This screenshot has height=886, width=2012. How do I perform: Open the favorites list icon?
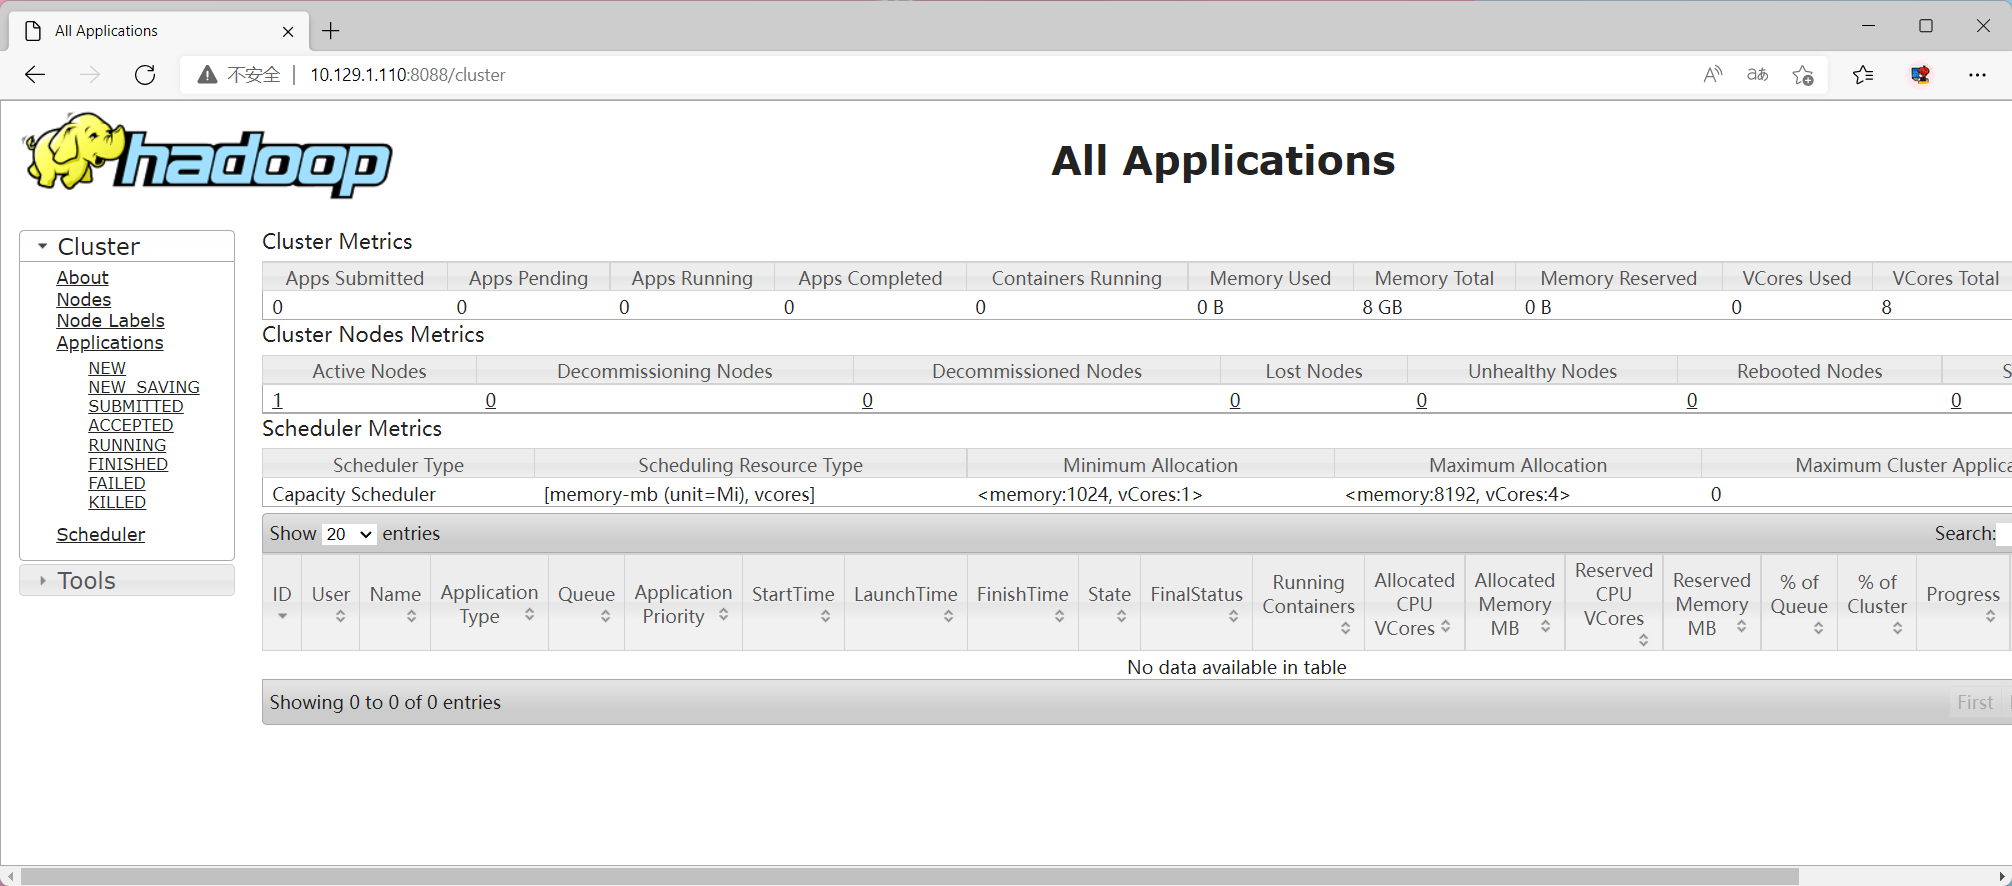(1863, 75)
